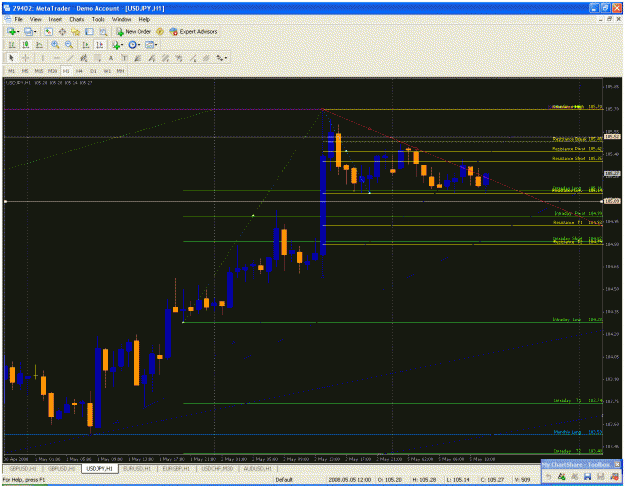Click the C: 105.27 status value
This screenshot has height=486, width=625.
click(490, 480)
